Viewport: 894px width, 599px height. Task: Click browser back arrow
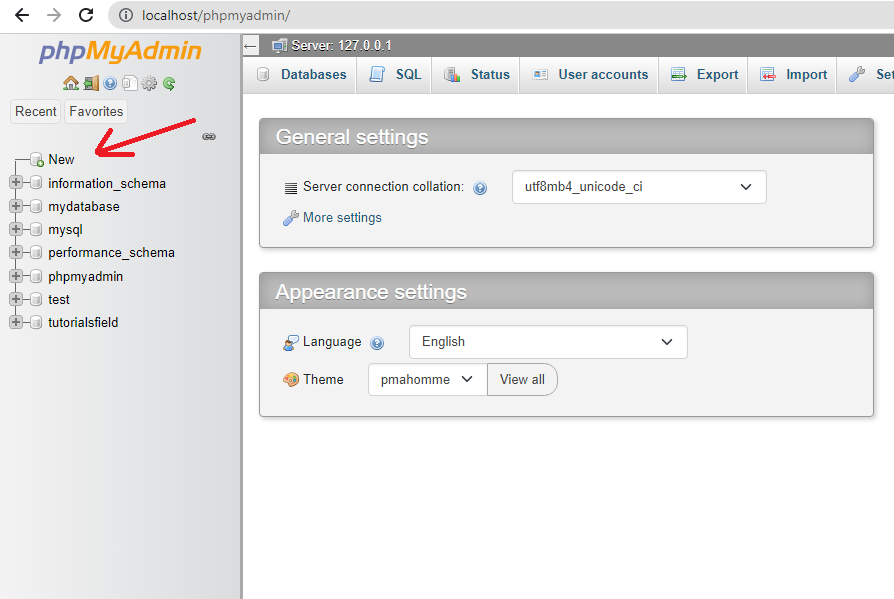tap(22, 15)
